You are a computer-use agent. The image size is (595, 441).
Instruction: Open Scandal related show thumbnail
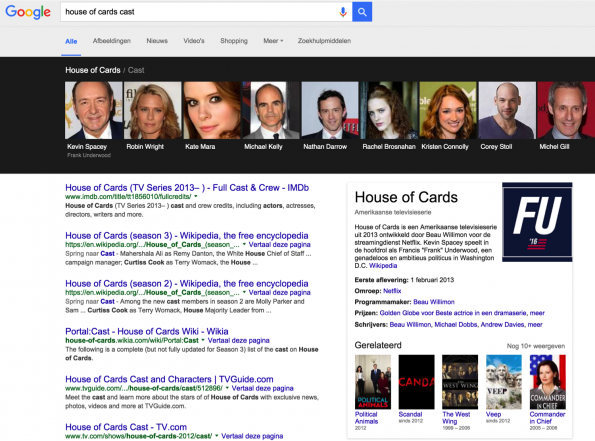pyautogui.click(x=416, y=382)
